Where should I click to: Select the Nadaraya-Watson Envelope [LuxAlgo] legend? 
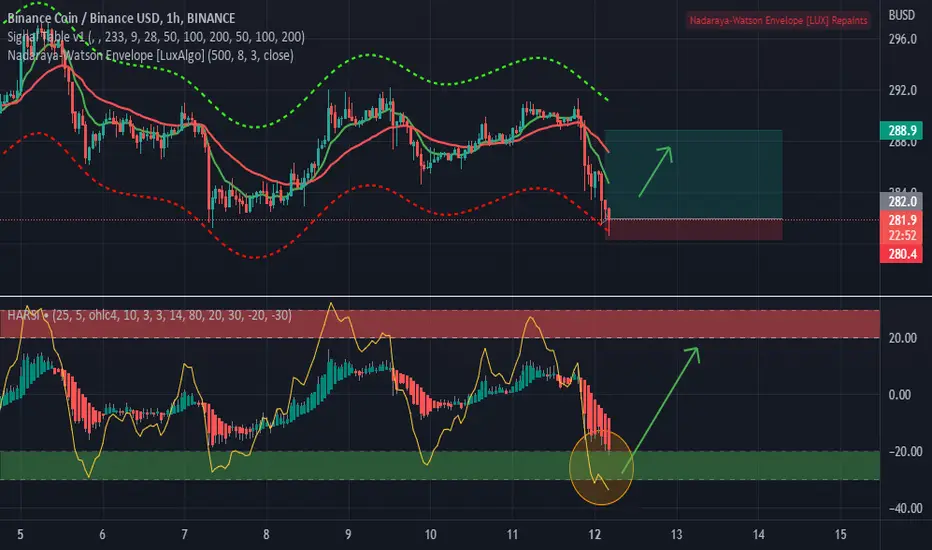pyautogui.click(x=150, y=55)
